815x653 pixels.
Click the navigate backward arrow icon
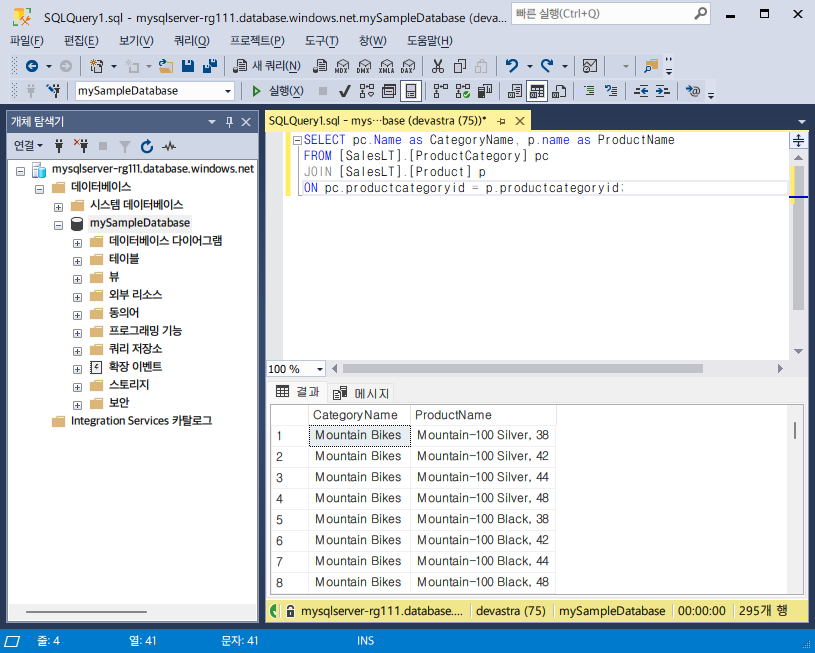click(x=32, y=66)
